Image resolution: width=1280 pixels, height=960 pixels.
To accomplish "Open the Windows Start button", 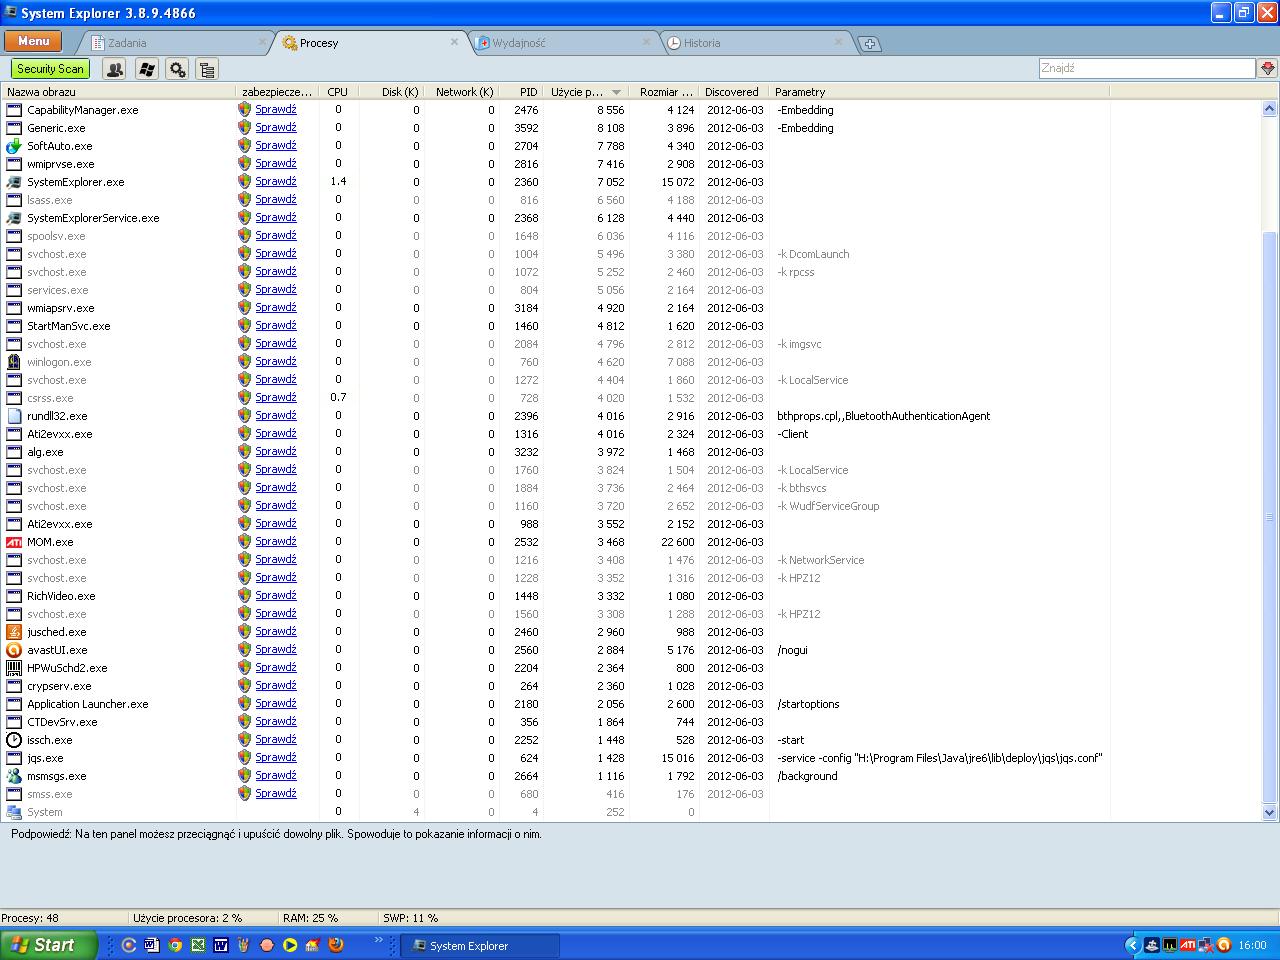I will [49, 945].
